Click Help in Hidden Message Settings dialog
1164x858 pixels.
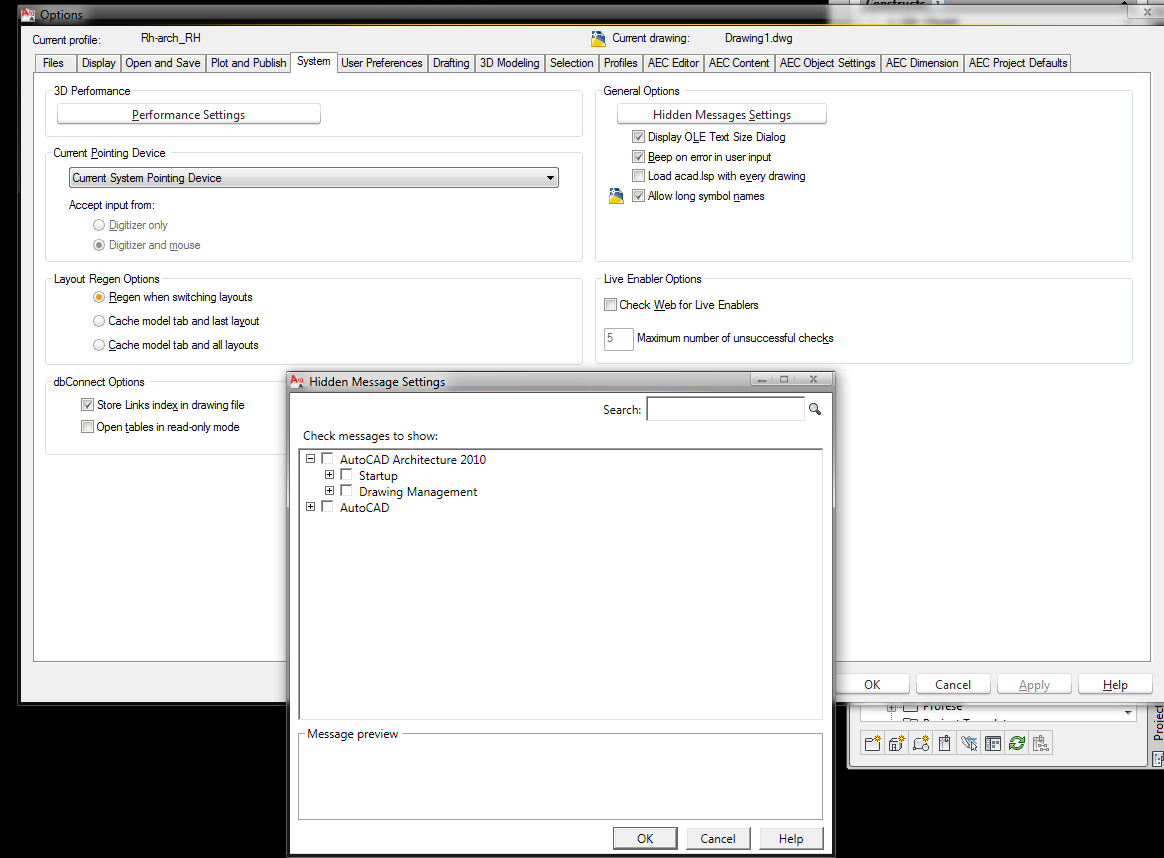tap(791, 838)
